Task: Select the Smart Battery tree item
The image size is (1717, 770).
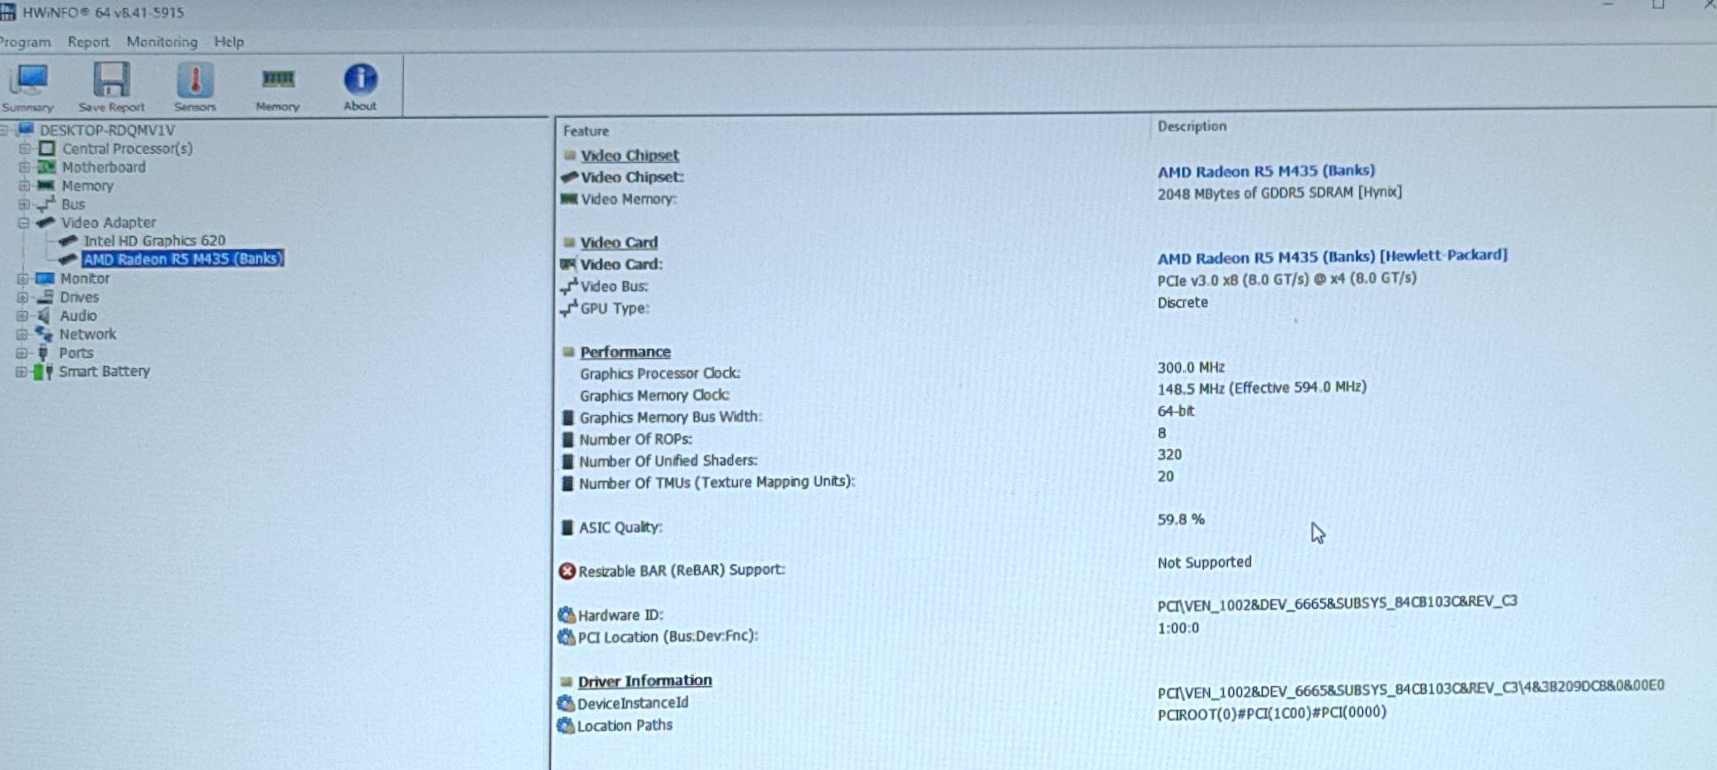Action: coord(104,371)
